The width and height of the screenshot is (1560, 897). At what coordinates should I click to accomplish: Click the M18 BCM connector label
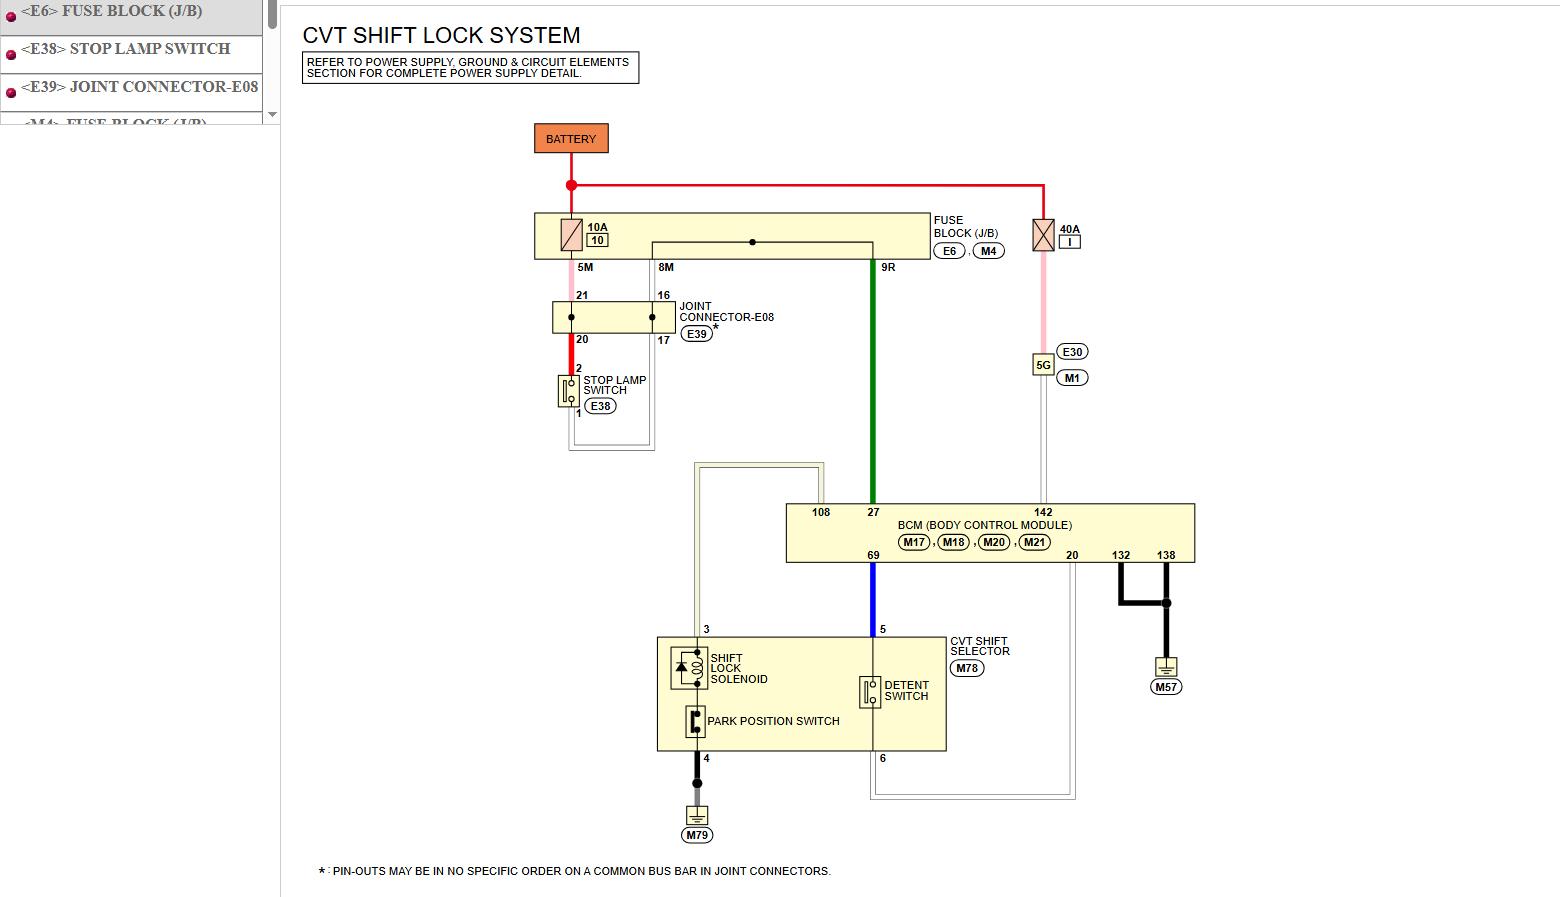pyautogui.click(x=954, y=542)
